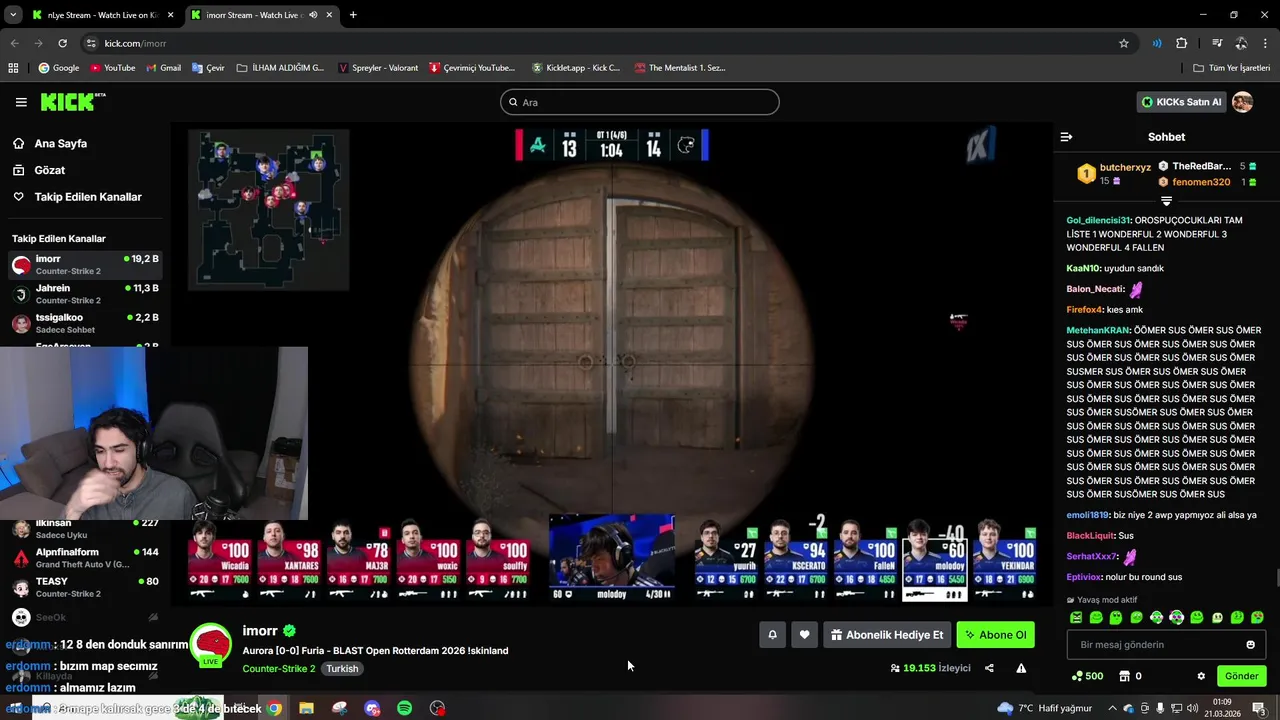The image size is (1280, 720).
Task: Open a new browser tab
Action: pos(353,15)
